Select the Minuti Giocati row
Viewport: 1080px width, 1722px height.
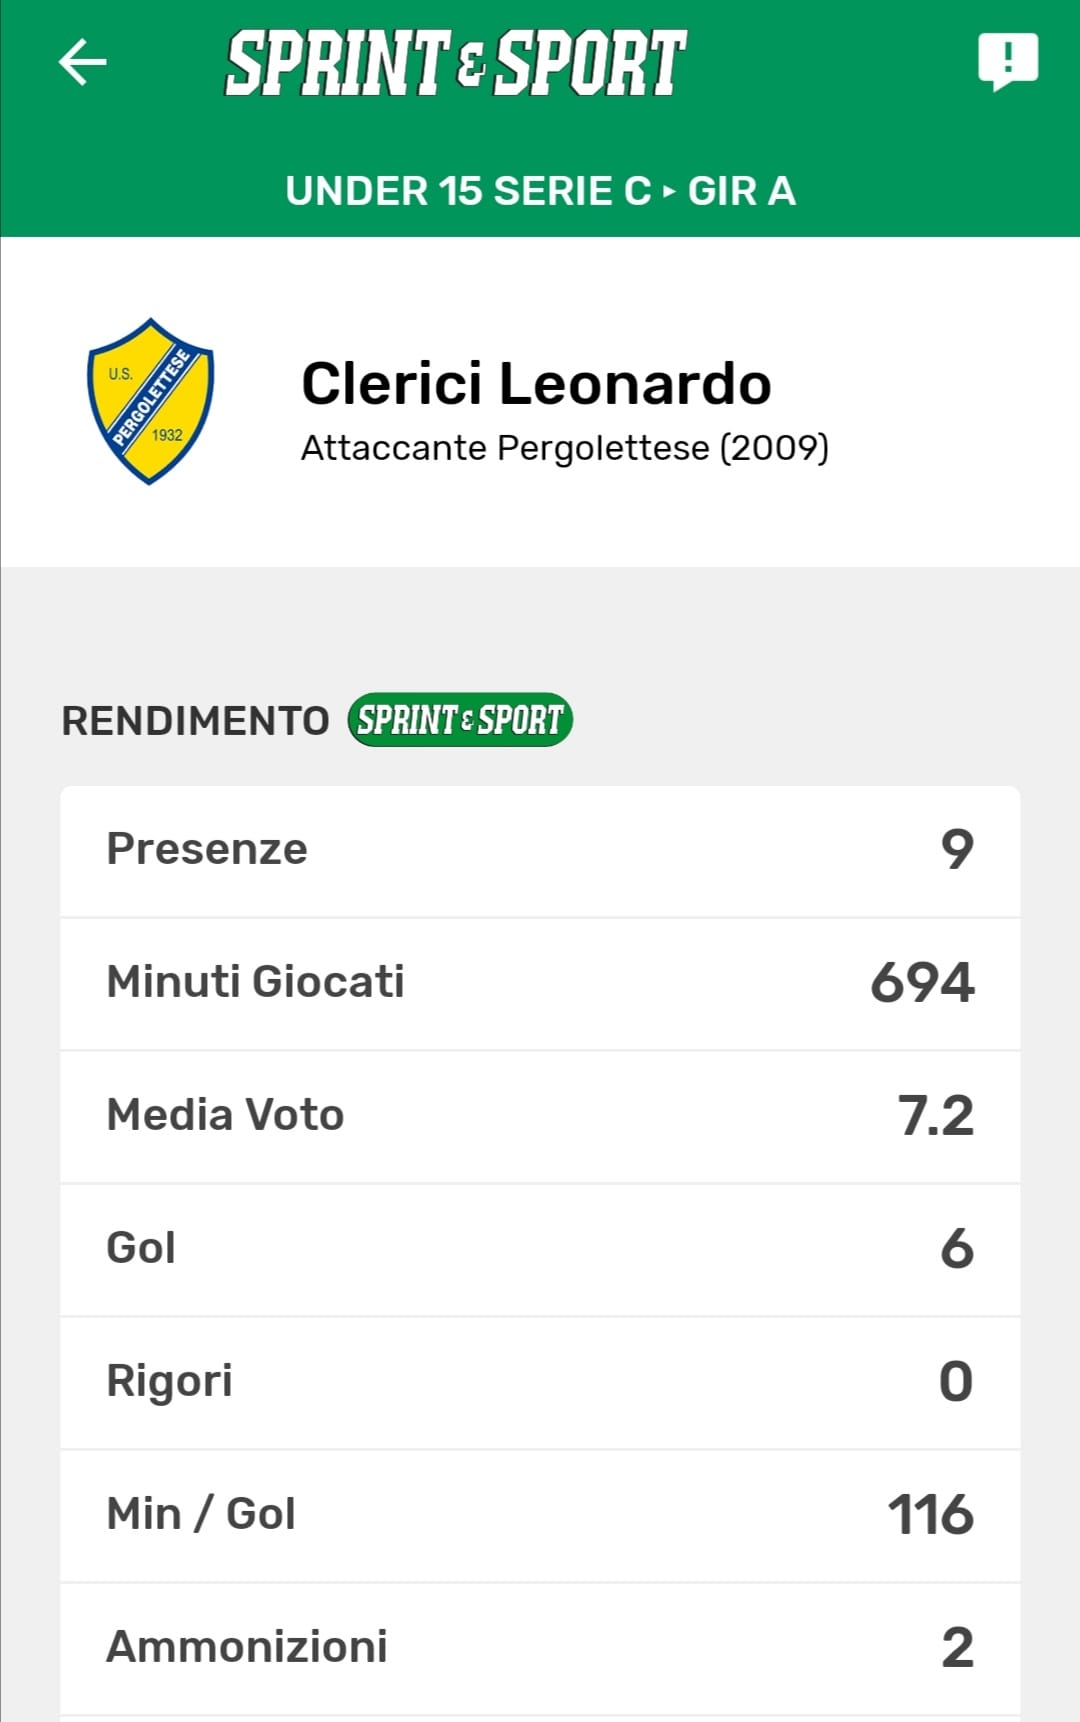point(540,983)
